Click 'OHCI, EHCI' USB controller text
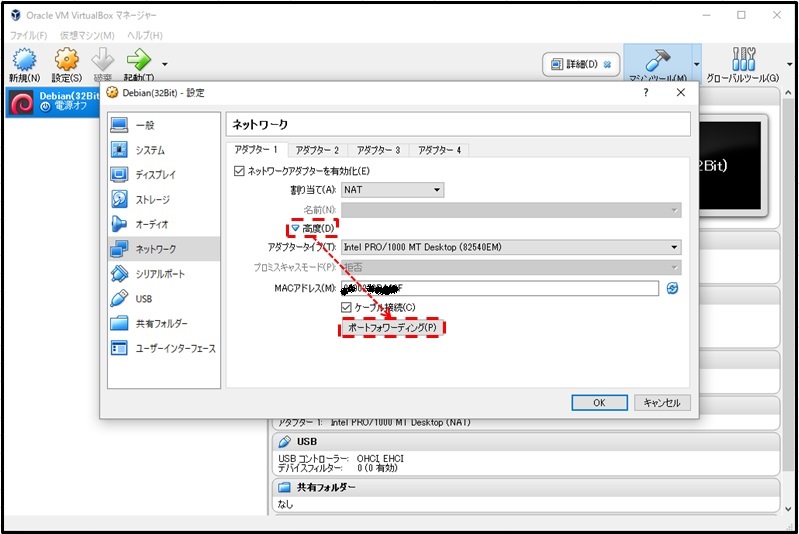The image size is (799, 534). click(x=380, y=459)
